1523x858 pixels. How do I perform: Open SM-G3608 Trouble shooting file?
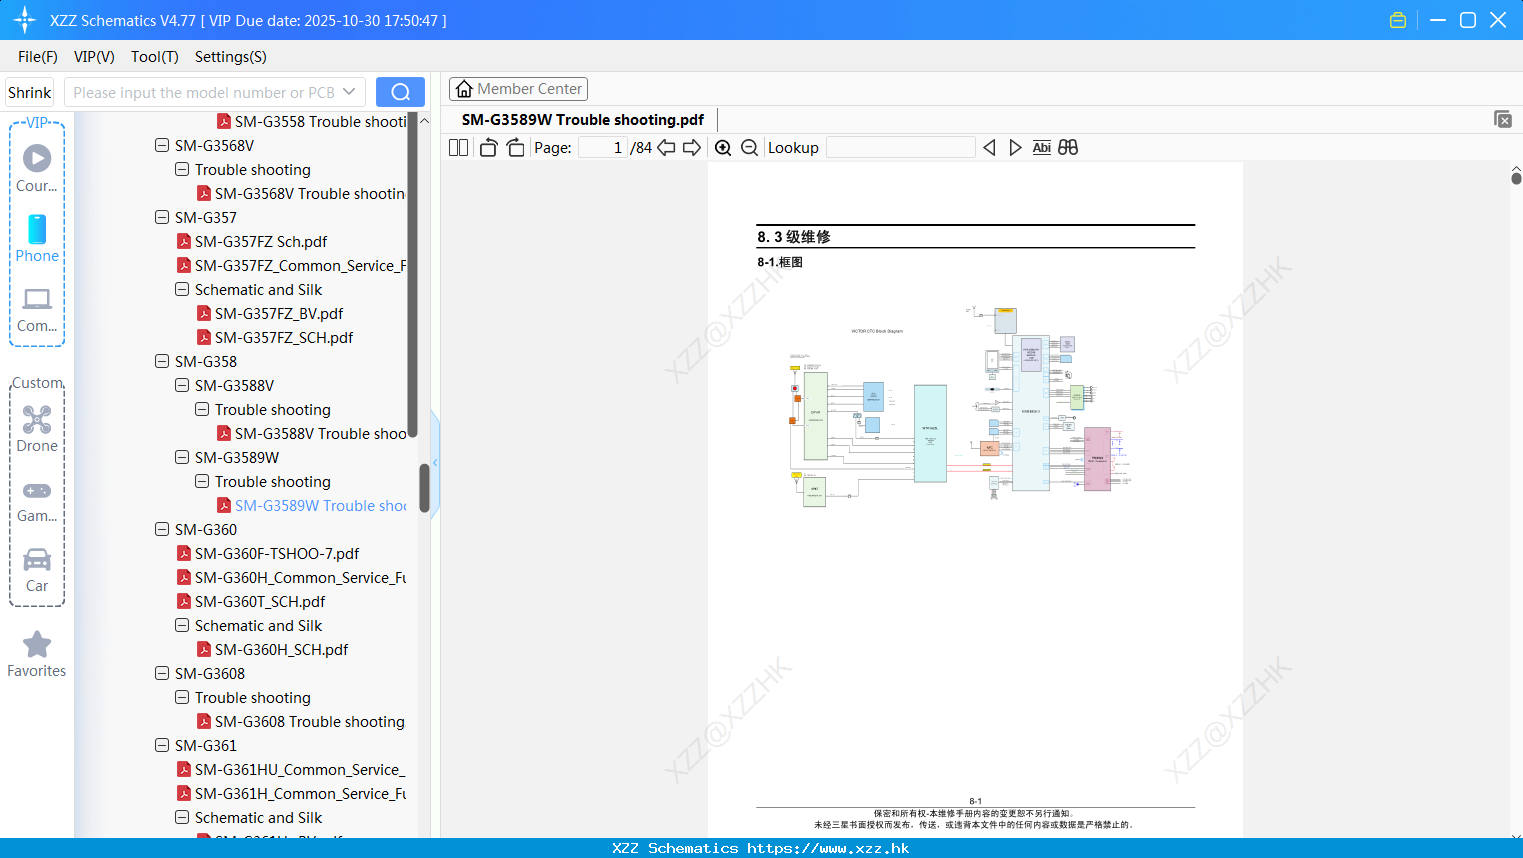click(x=300, y=721)
